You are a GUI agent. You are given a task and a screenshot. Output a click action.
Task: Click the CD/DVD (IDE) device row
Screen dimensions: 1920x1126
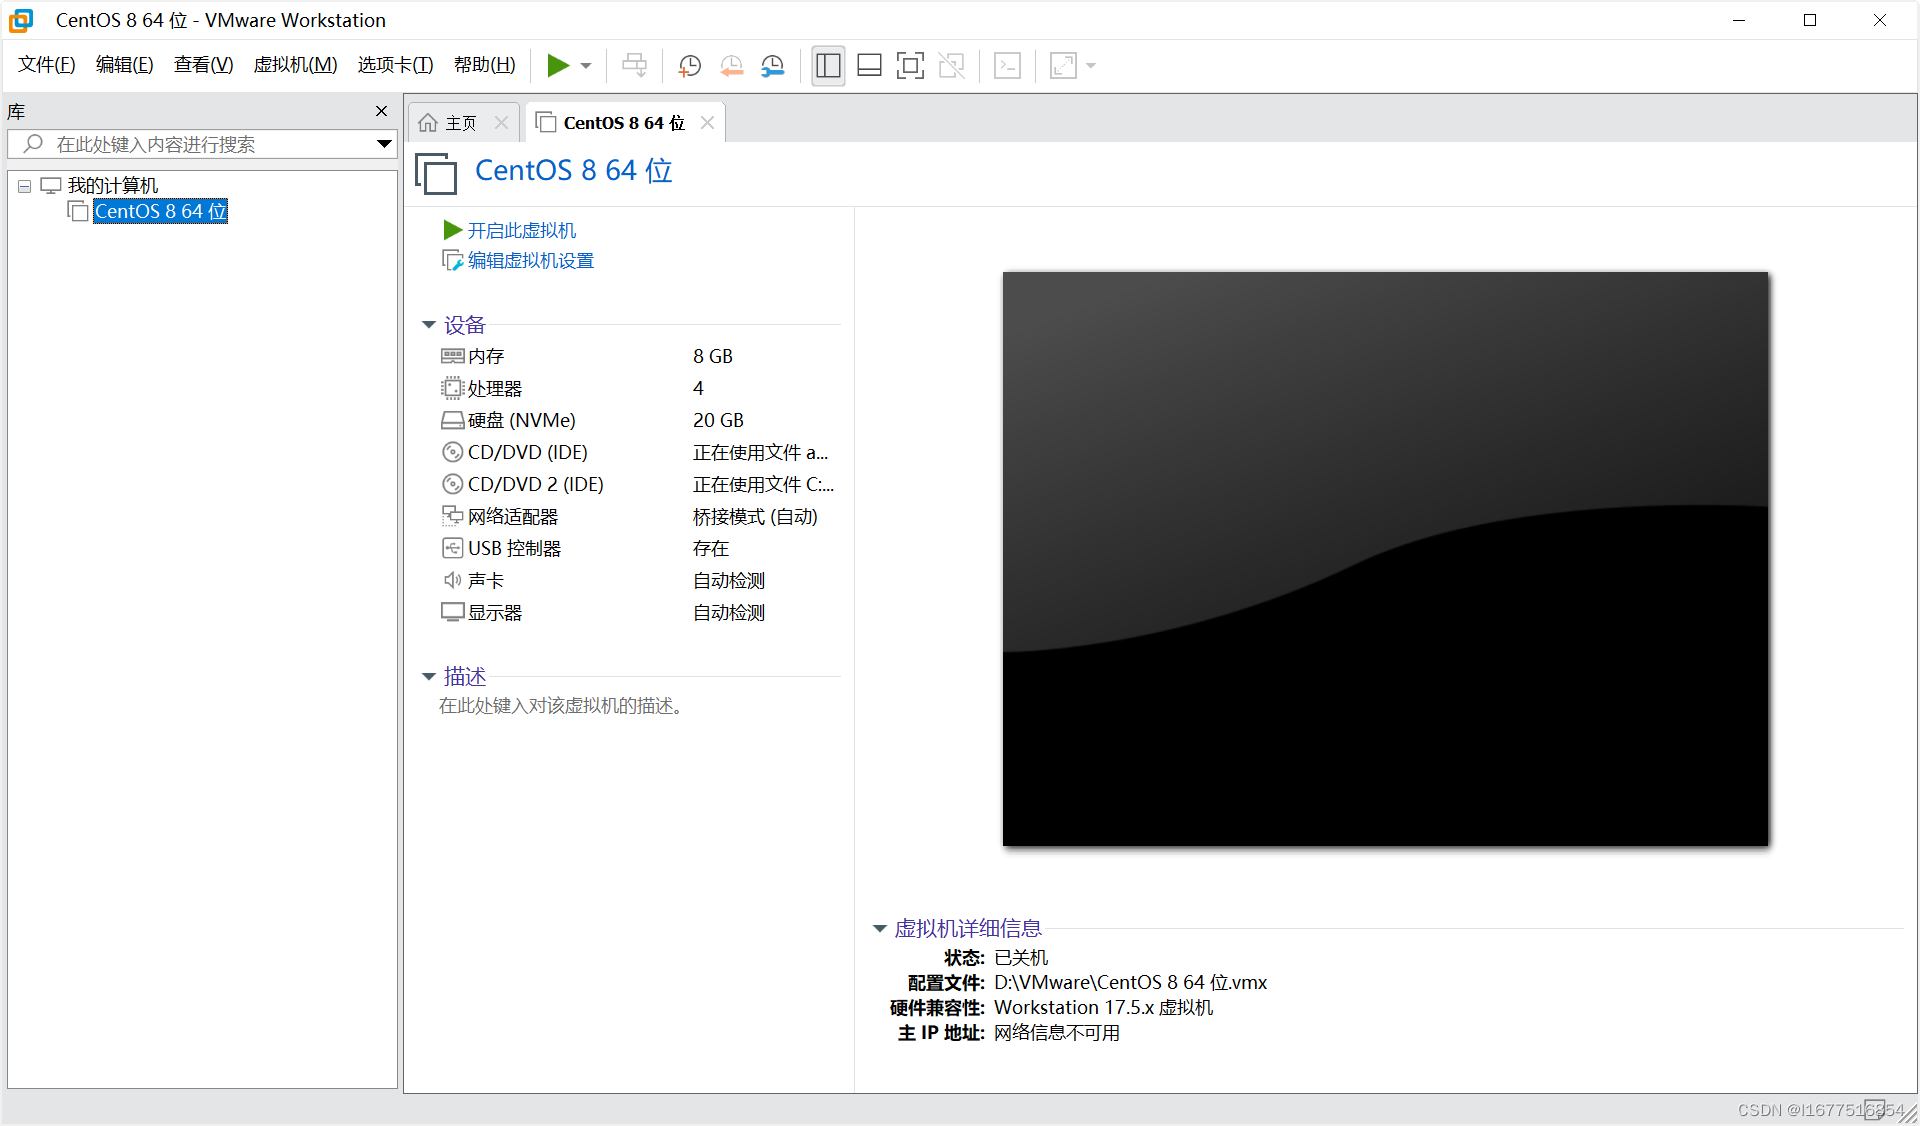click(638, 453)
